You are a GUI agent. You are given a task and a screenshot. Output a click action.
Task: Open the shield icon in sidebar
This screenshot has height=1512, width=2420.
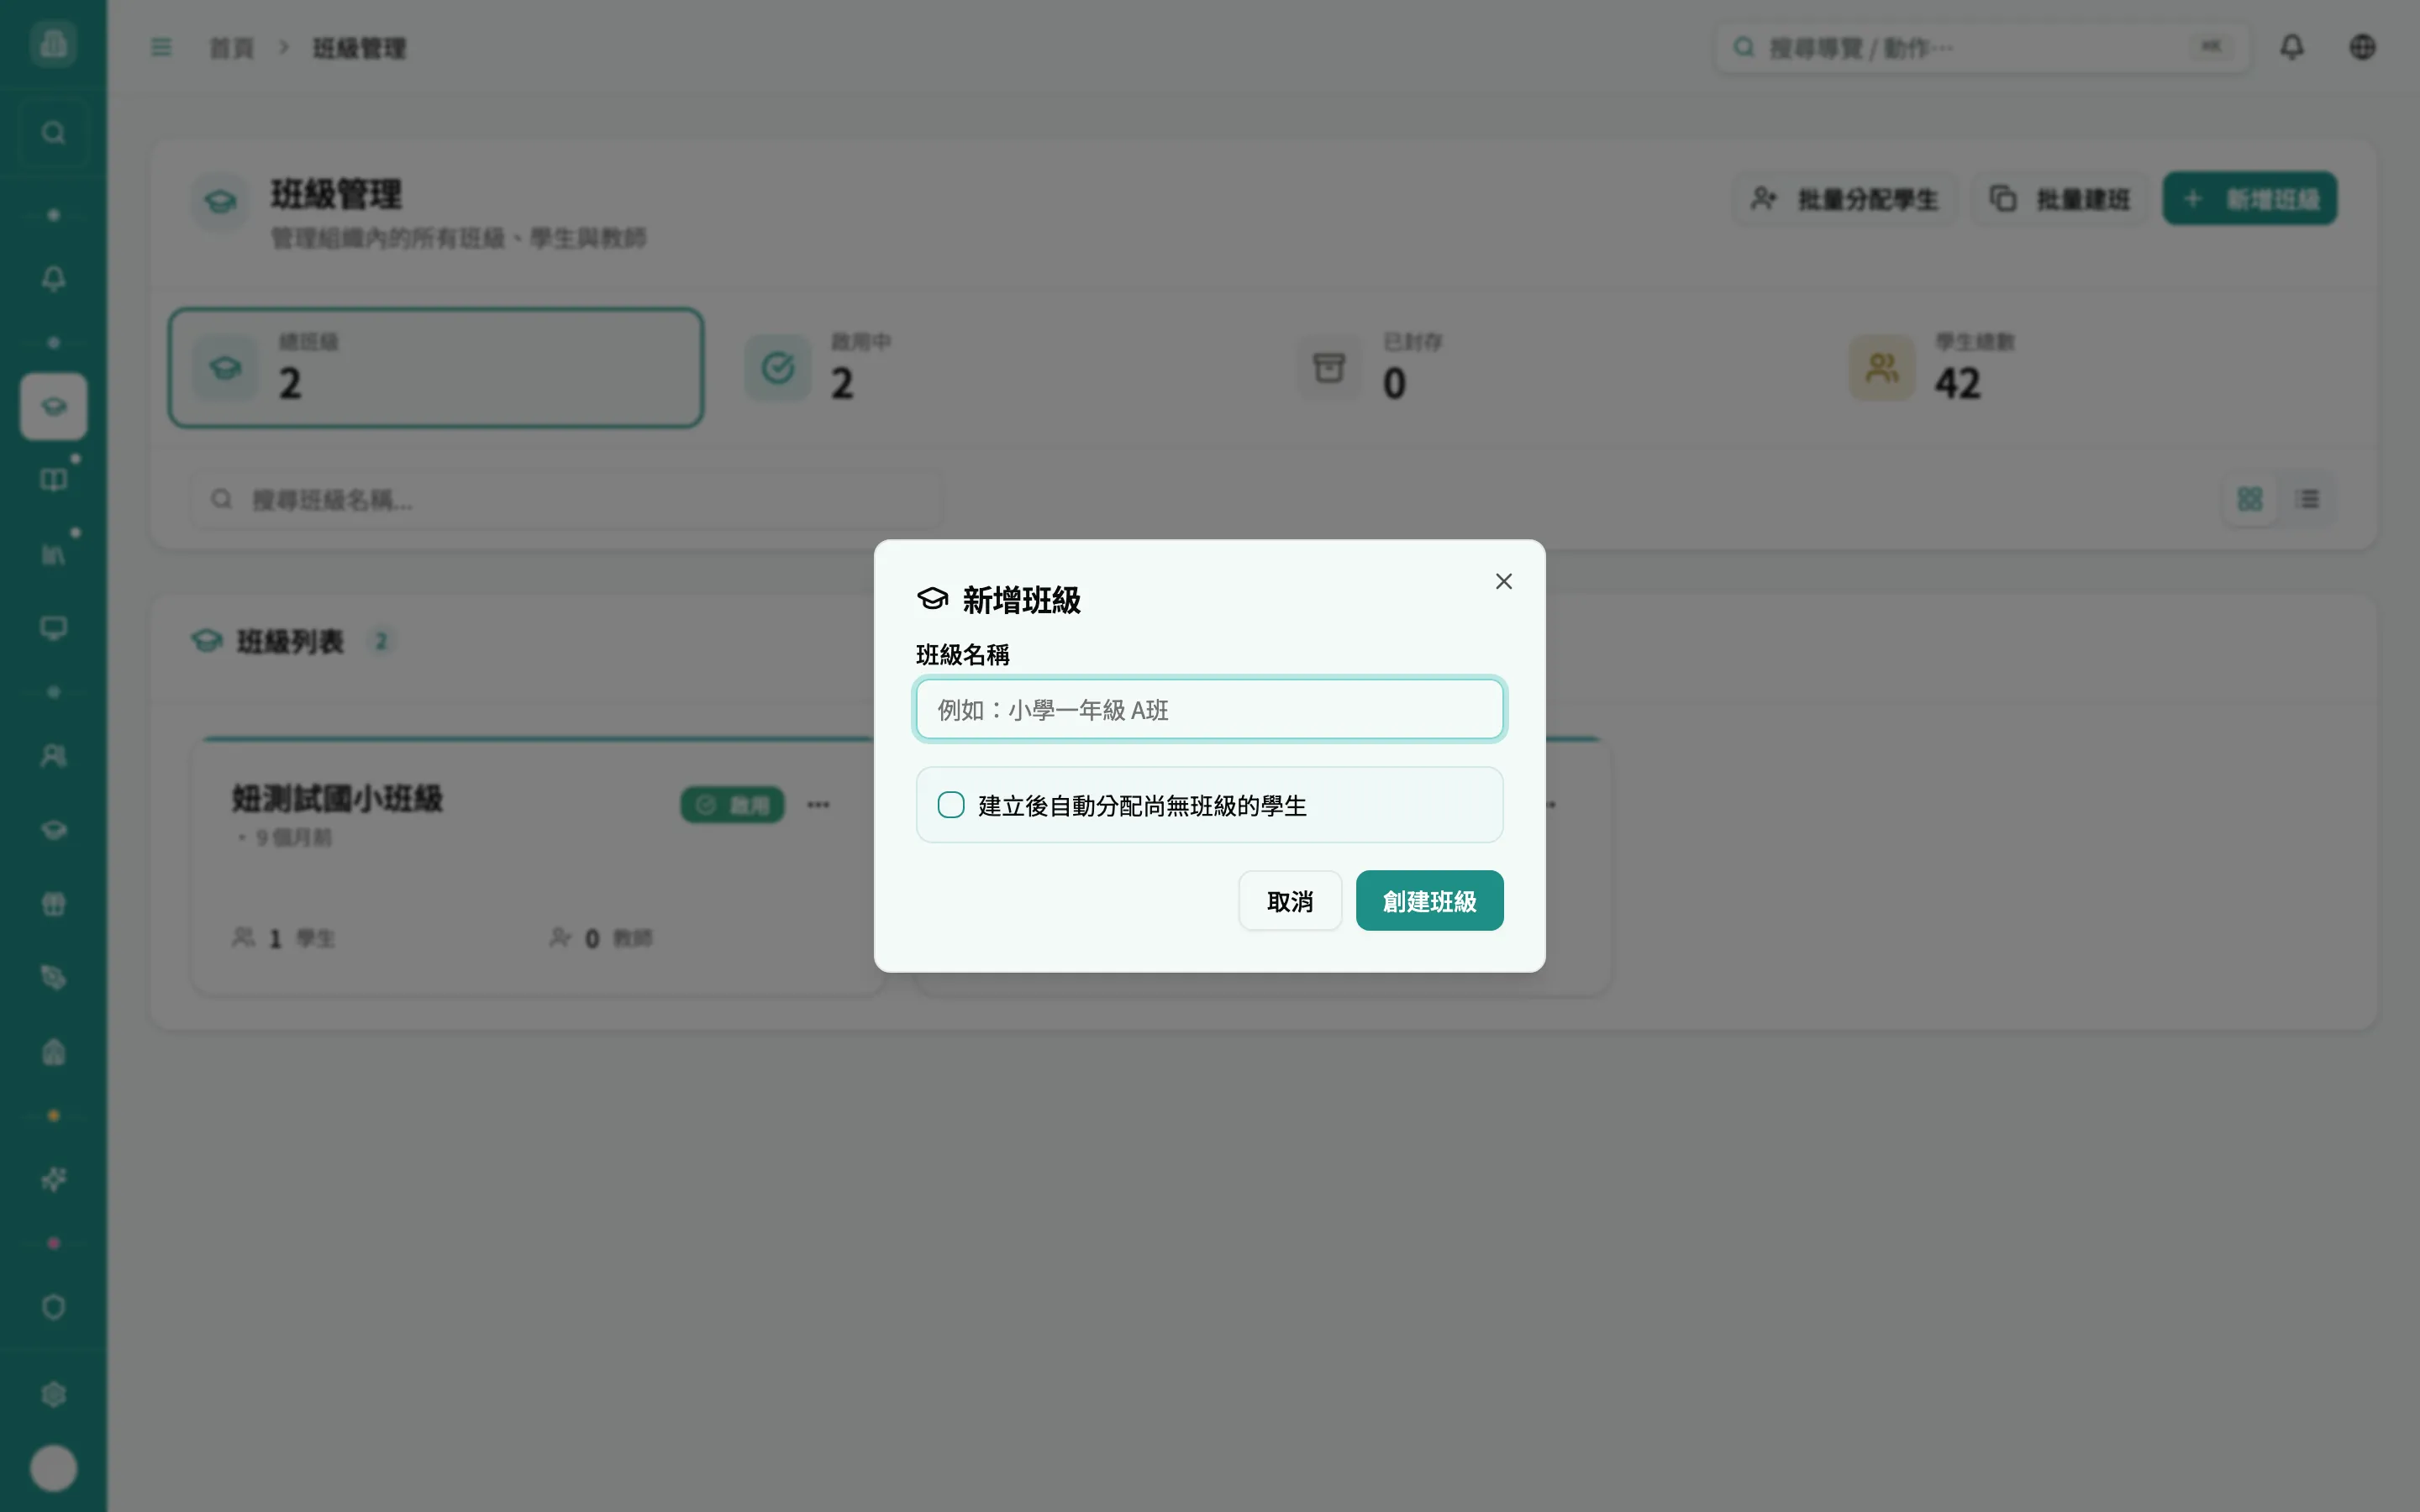coord(53,1307)
